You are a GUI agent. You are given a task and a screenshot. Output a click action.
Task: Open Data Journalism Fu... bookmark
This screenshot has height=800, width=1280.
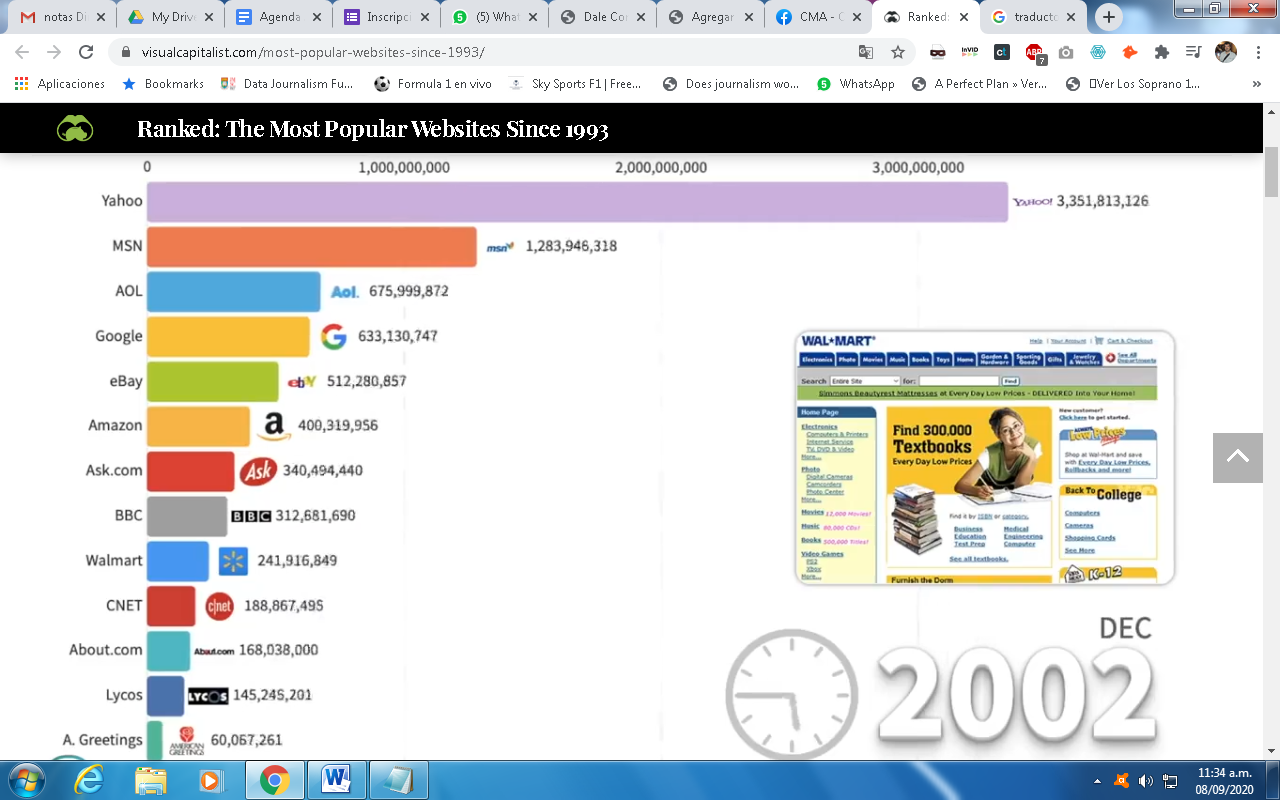[x=287, y=84]
